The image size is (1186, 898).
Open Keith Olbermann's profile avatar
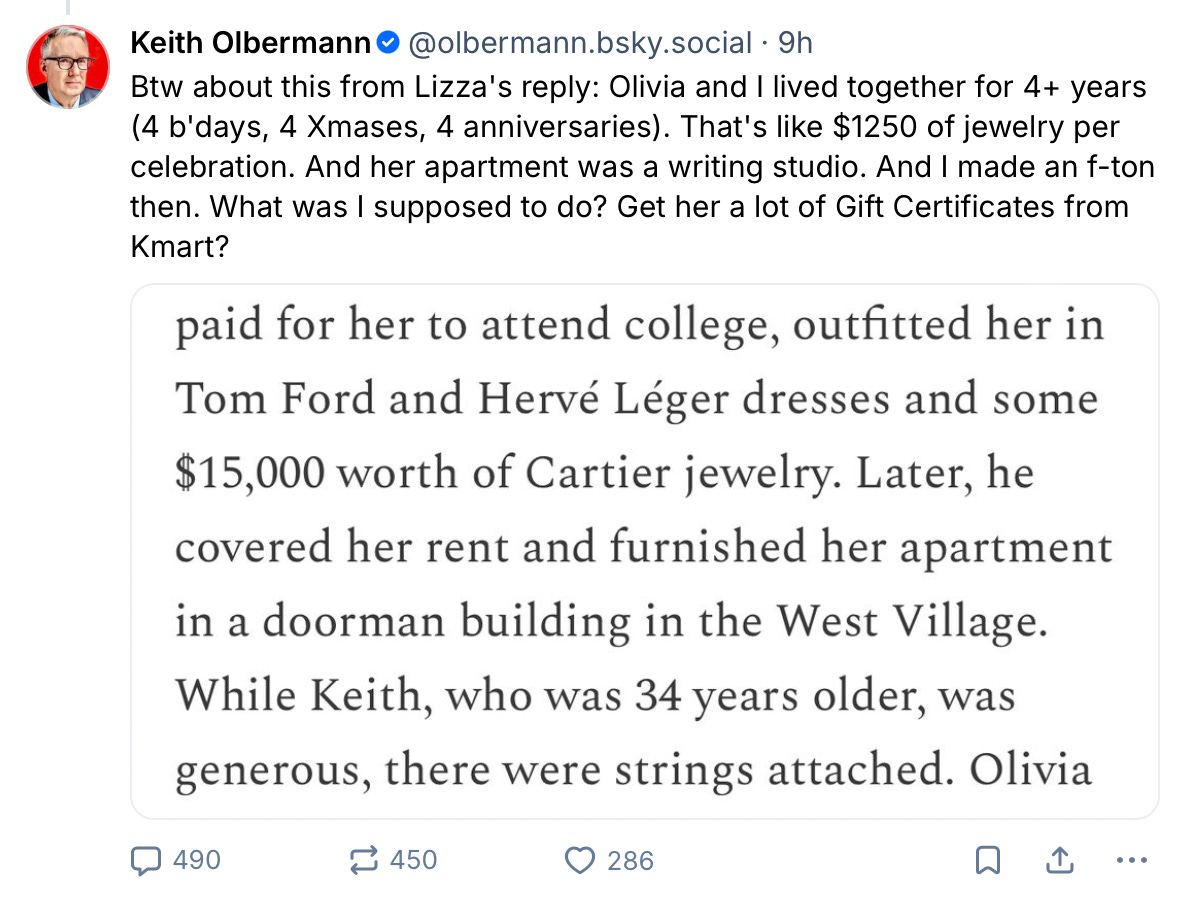pos(66,65)
